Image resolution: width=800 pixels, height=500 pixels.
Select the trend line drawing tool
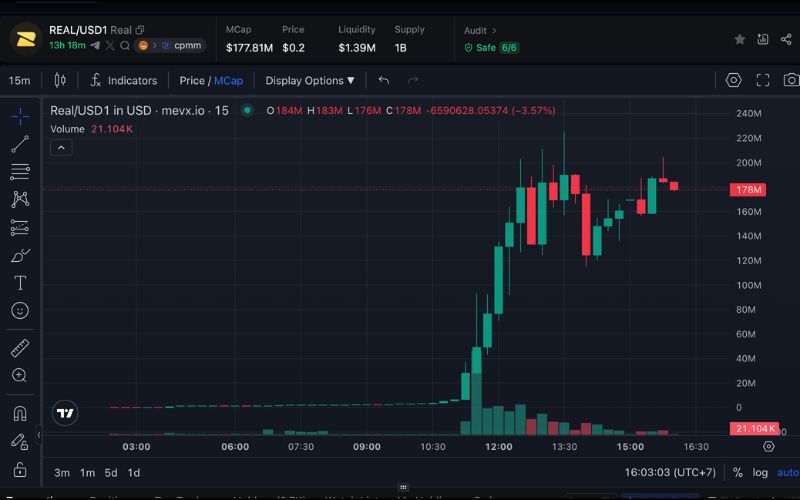point(19,144)
